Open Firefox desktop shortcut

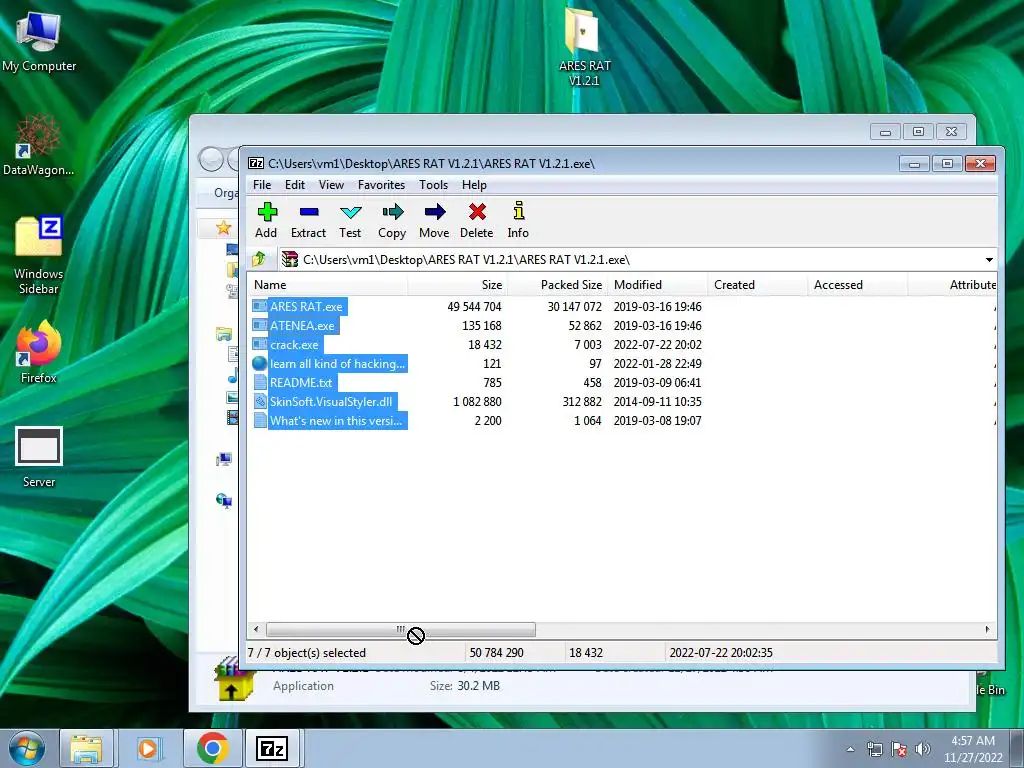coord(39,353)
